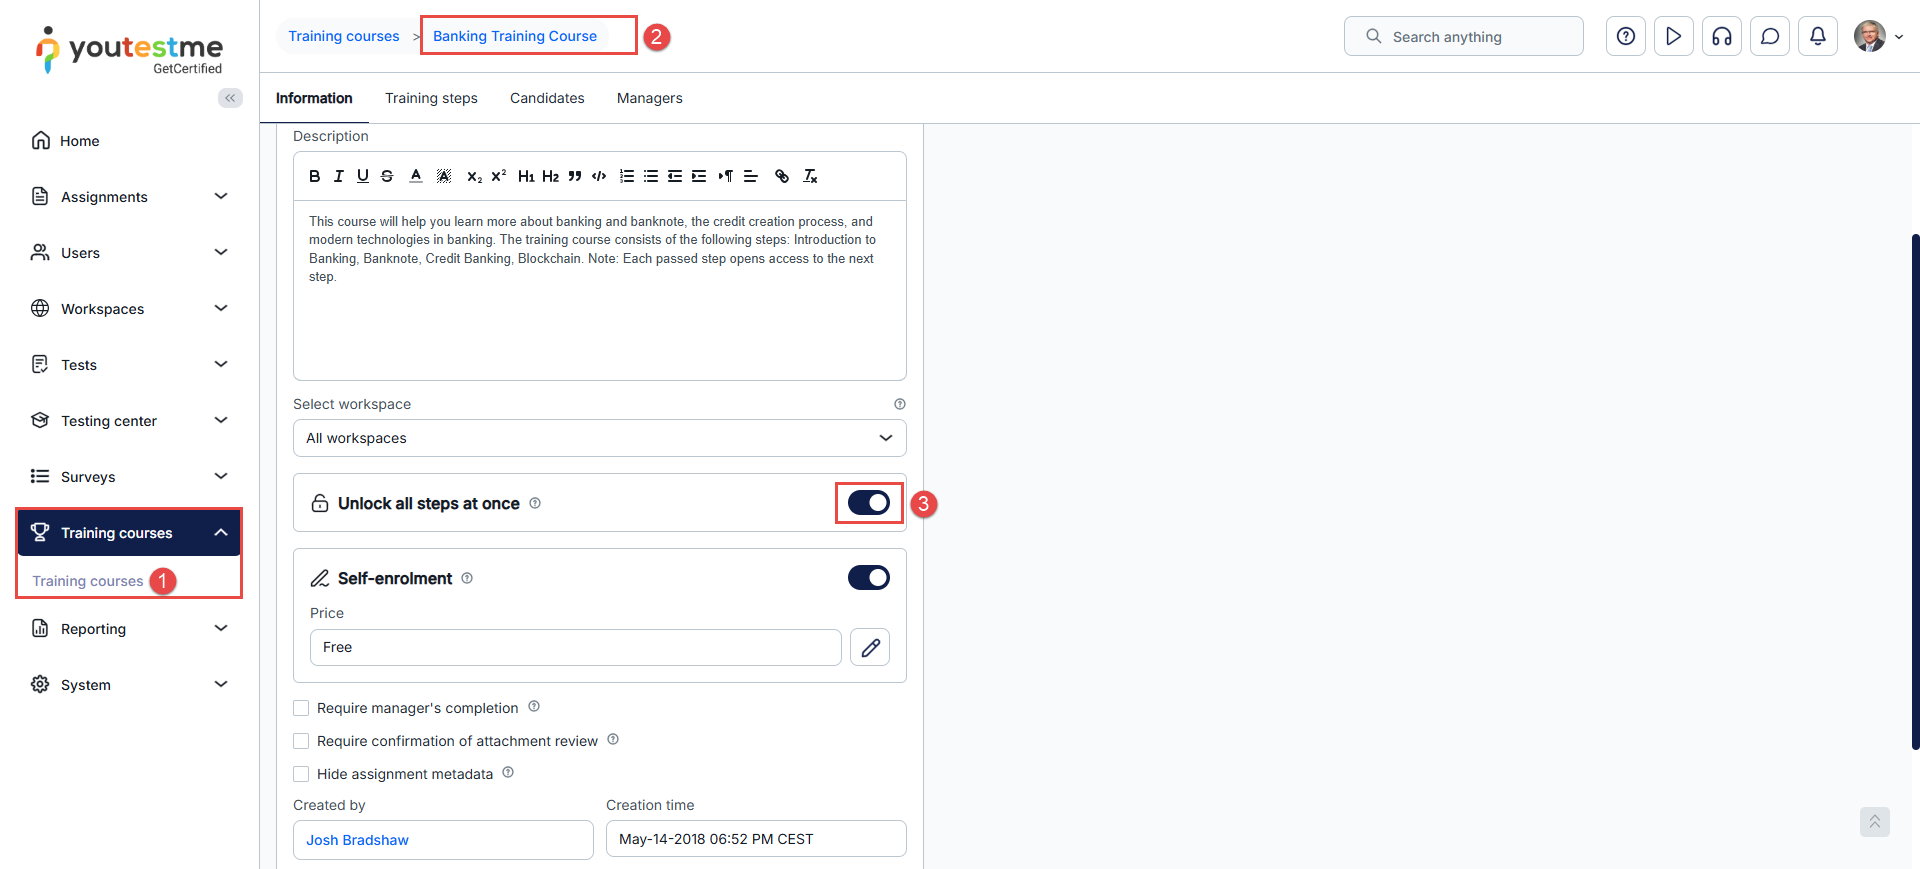Viewport: 1920px width, 869px height.
Task: Insert a link in the description editor
Action: [x=782, y=176]
